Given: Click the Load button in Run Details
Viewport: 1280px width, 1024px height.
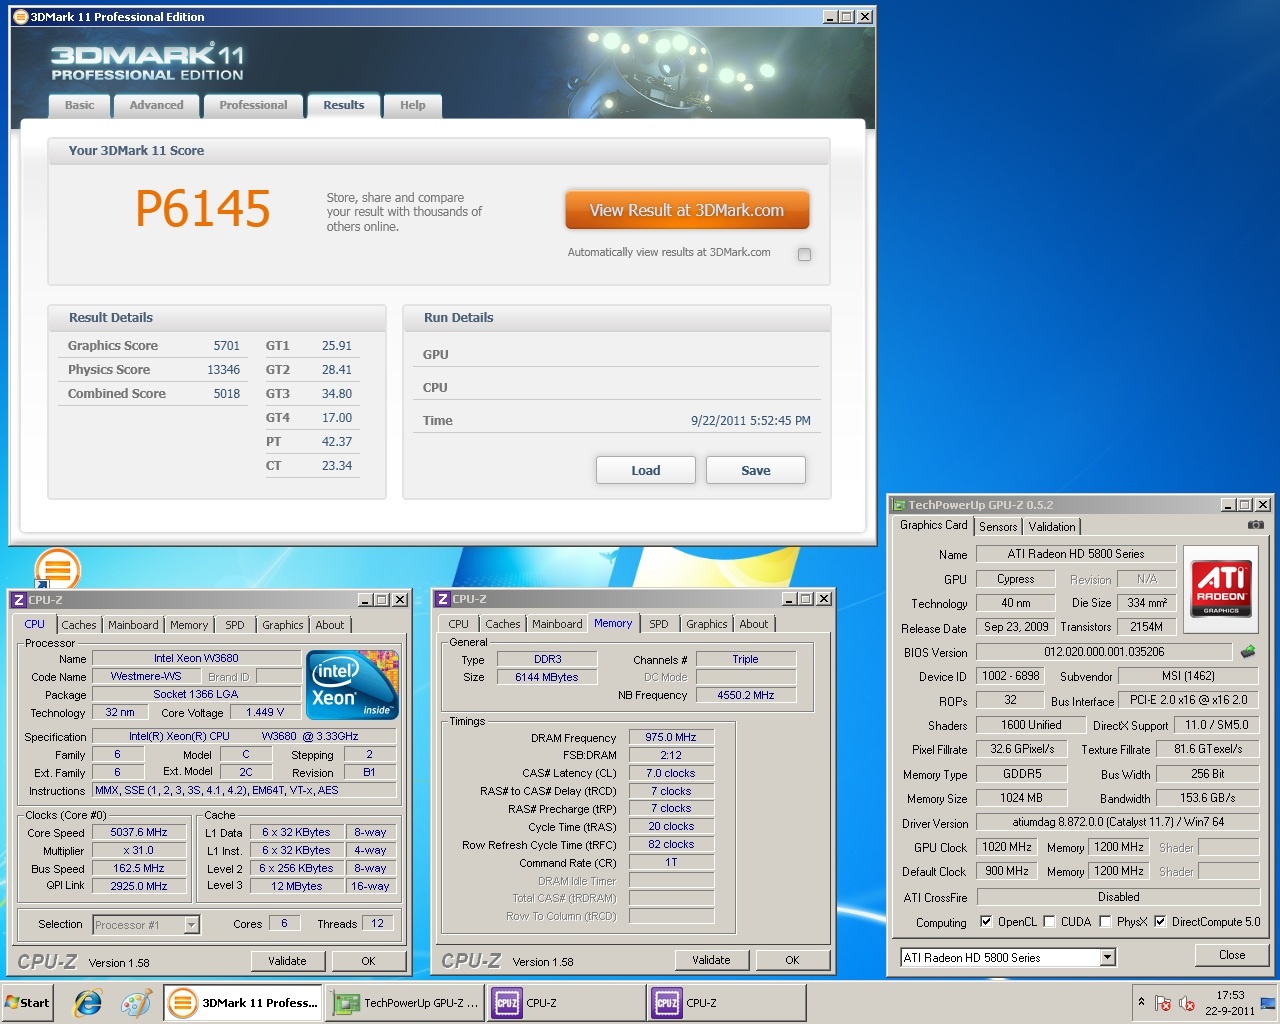Looking at the screenshot, I should pyautogui.click(x=646, y=470).
